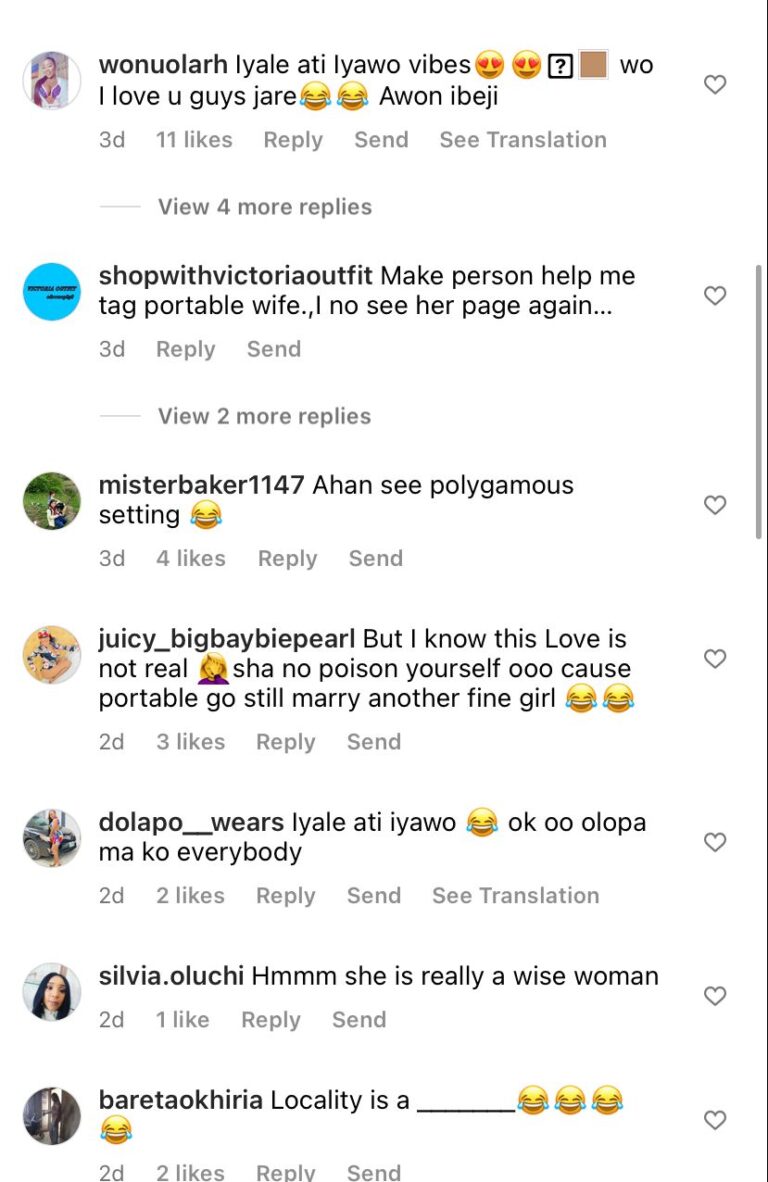View the 11 likes on wonuolarh's comment
Screen dimensions: 768x1182
click(194, 140)
